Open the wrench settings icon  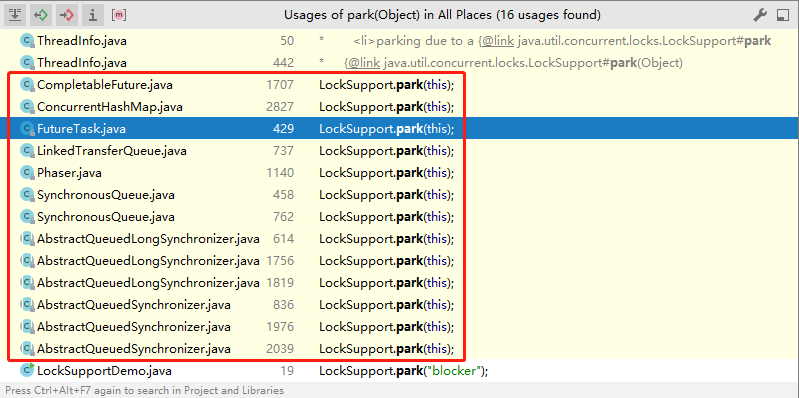pyautogui.click(x=760, y=15)
